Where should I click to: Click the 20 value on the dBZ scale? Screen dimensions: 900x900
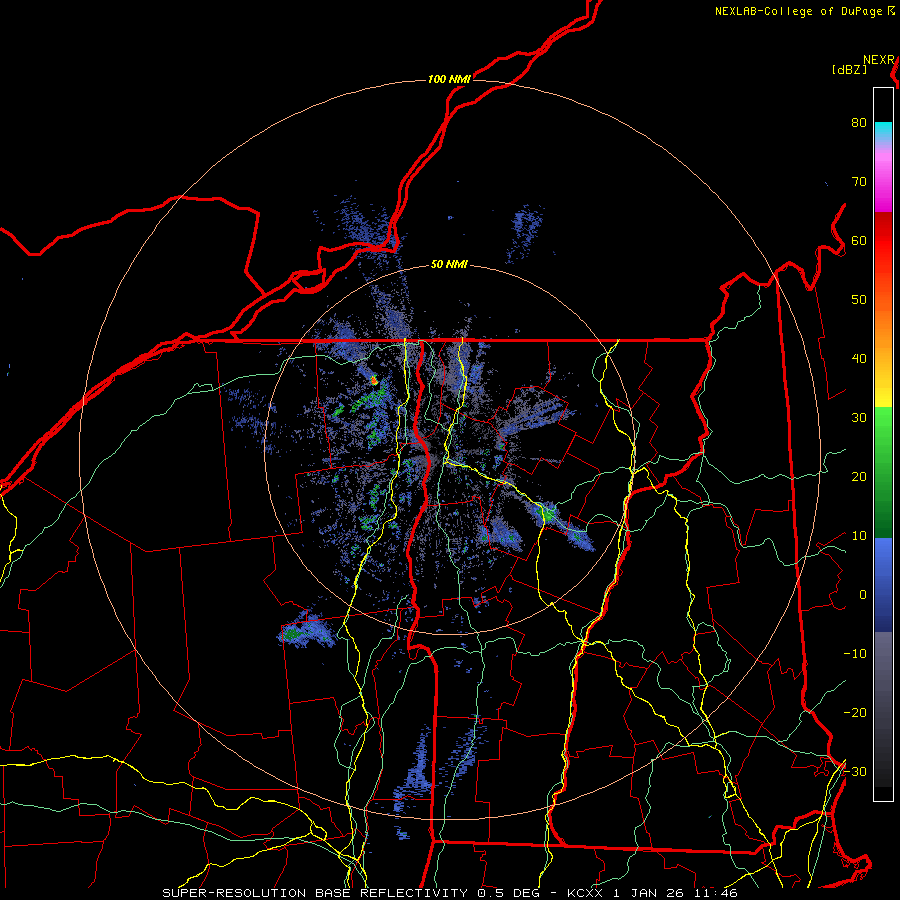(859, 477)
